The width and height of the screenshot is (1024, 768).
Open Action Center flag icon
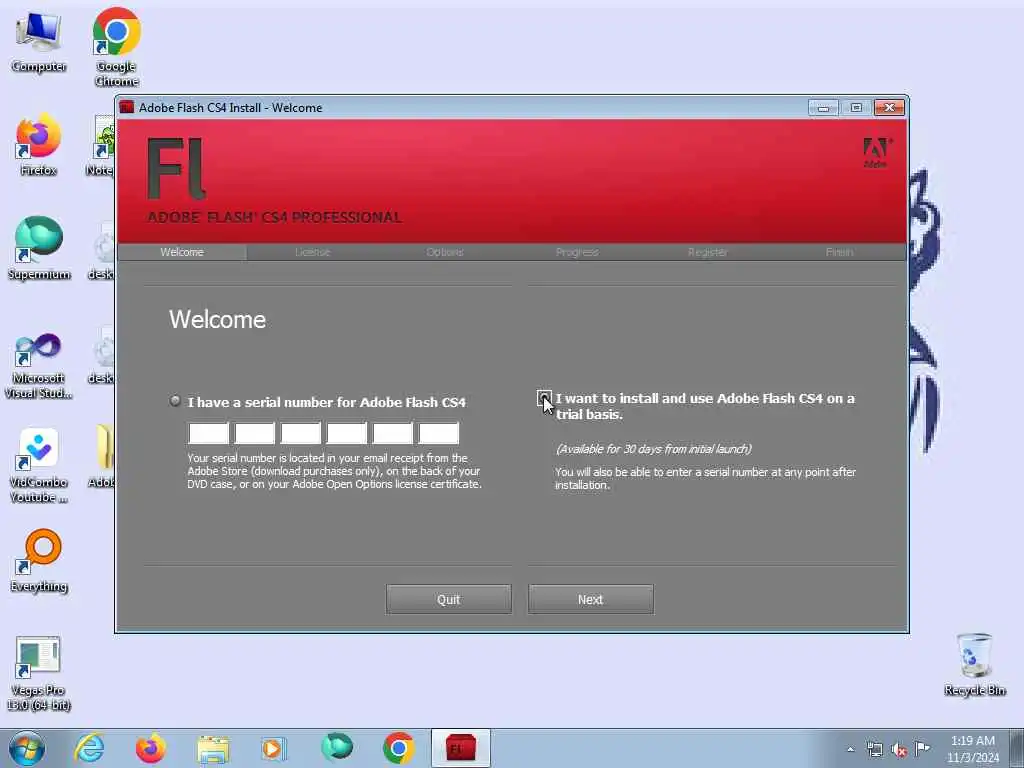[921, 749]
